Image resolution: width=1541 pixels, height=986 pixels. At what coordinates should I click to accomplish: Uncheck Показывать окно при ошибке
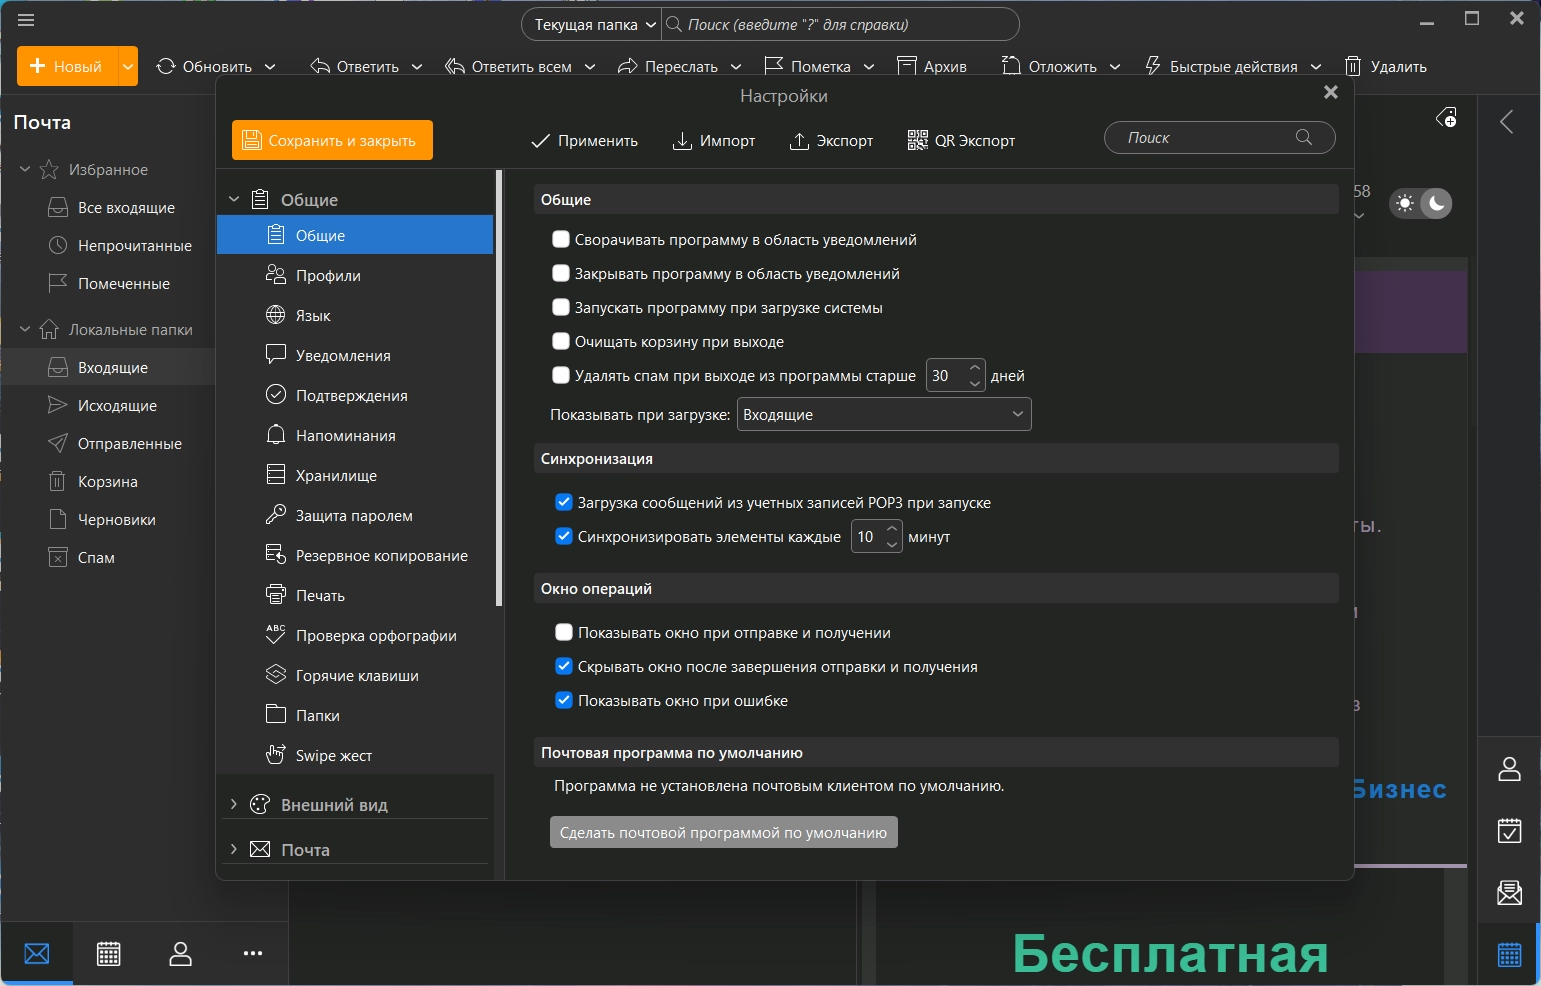pos(564,701)
